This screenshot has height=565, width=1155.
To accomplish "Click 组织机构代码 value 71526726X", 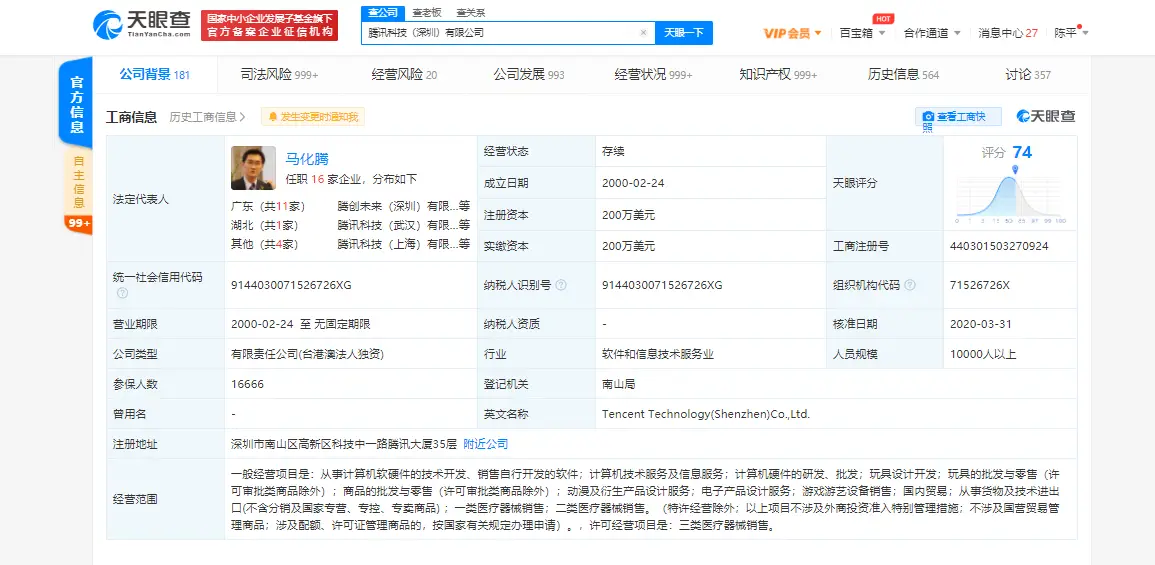I will pyautogui.click(x=980, y=285).
